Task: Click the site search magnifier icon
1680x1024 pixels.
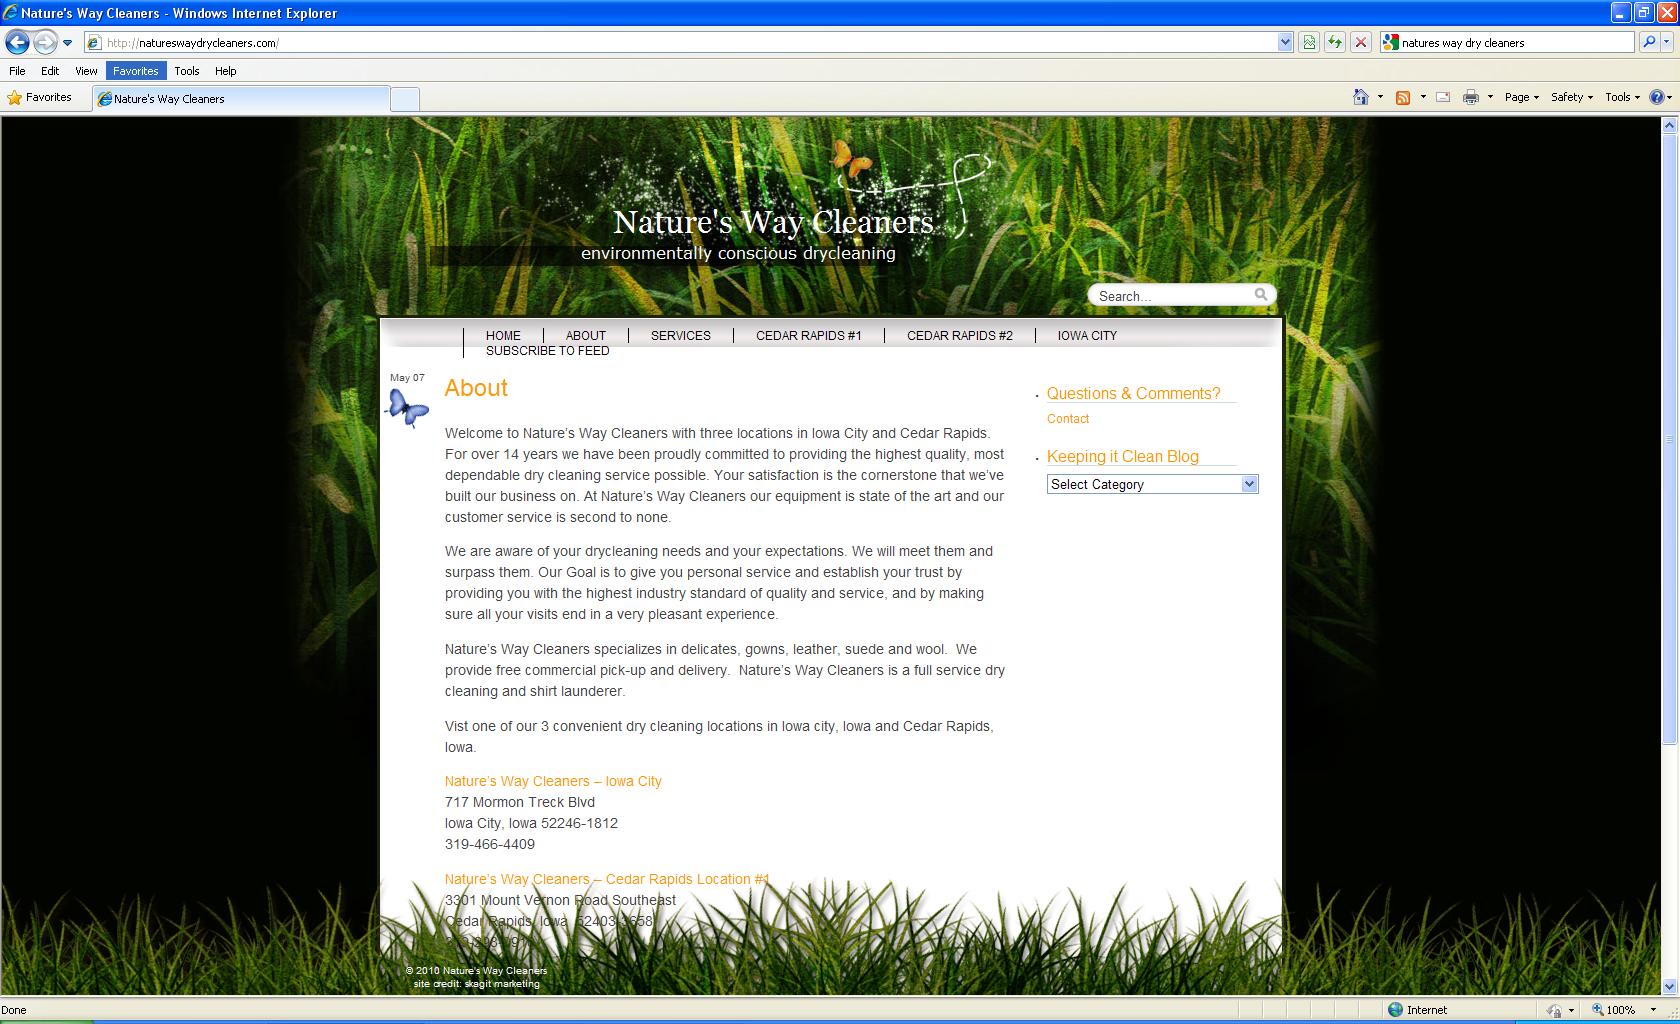Action: click(1261, 294)
